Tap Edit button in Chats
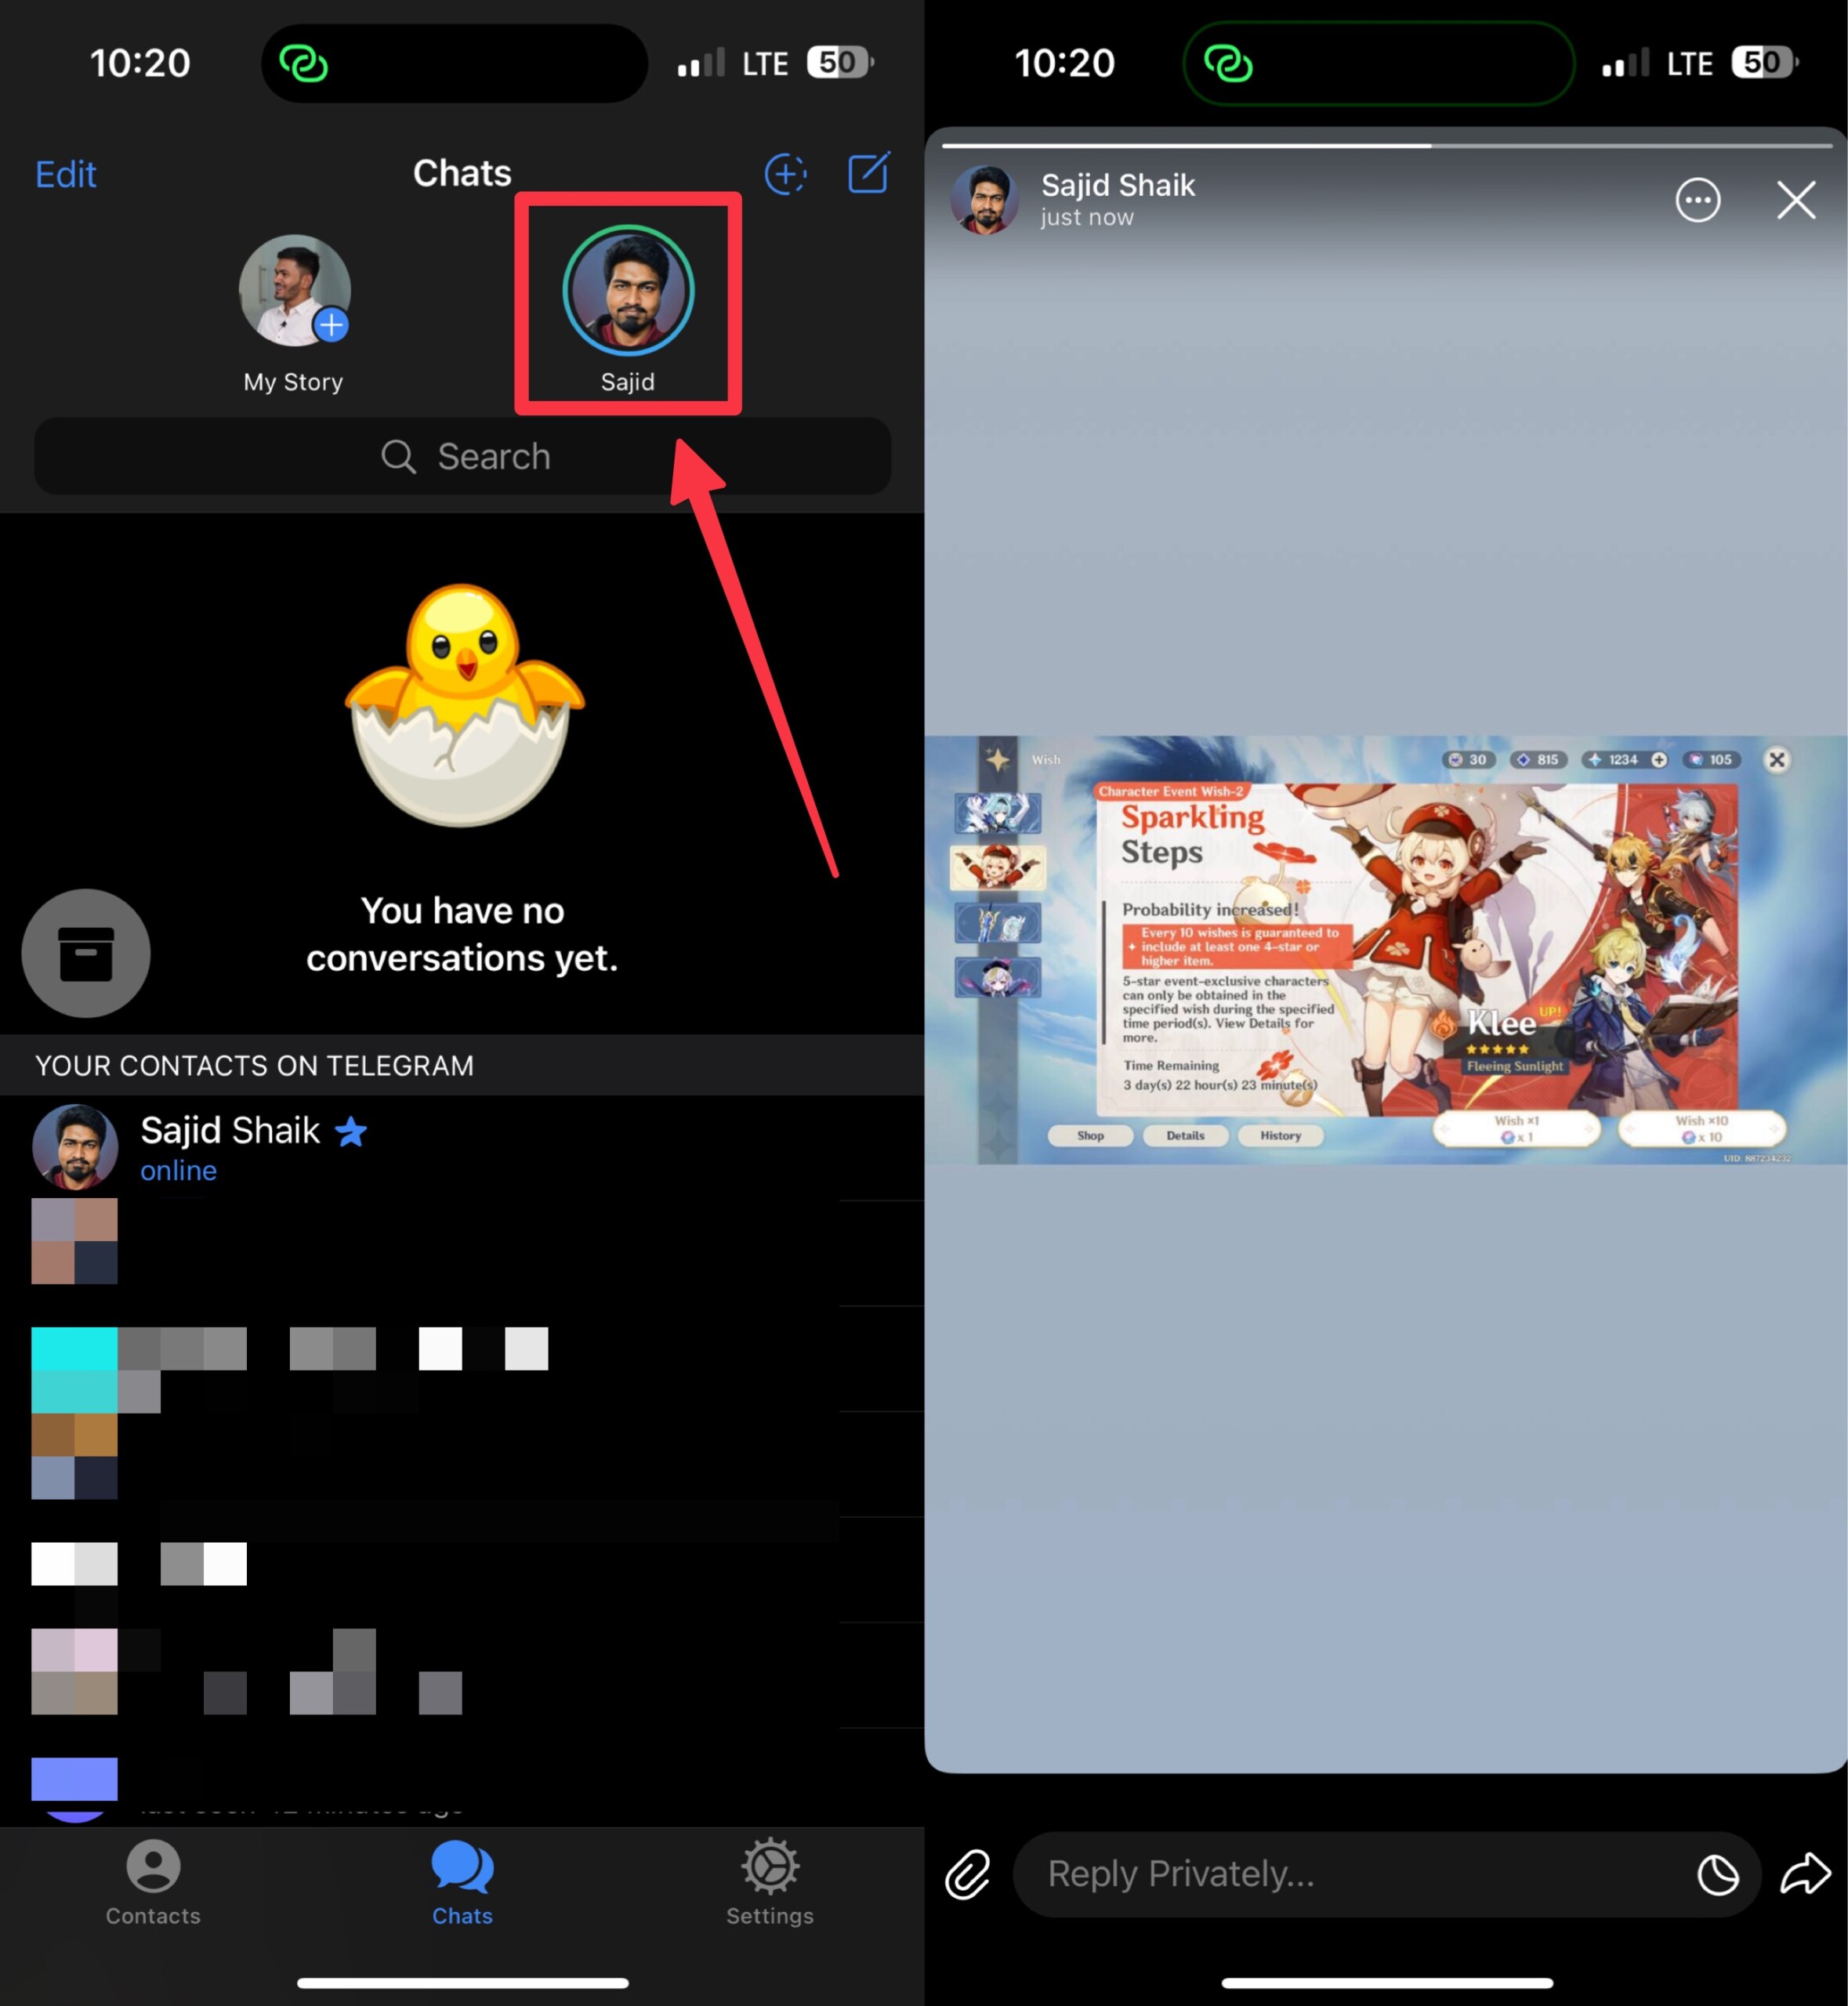This screenshot has height=2006, width=1848. (65, 172)
